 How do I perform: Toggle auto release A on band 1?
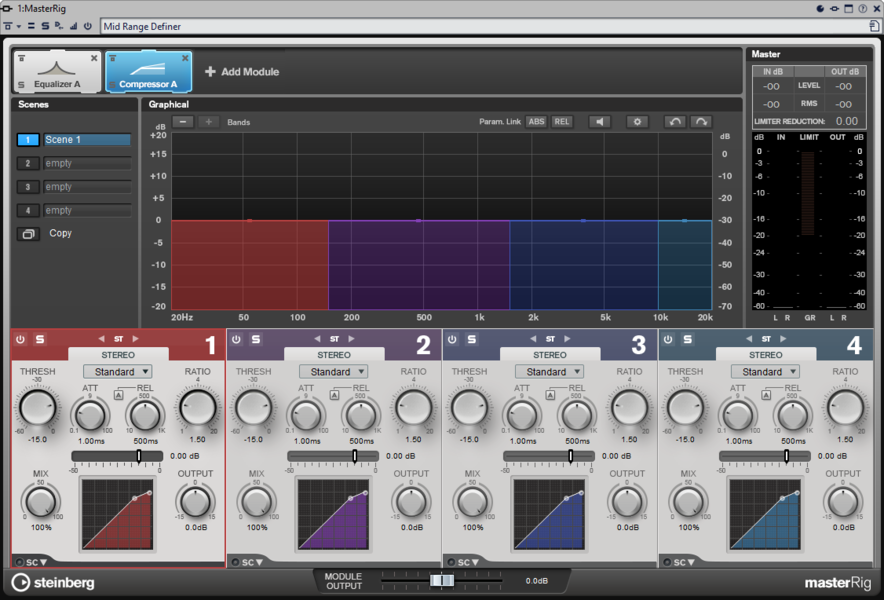click(x=118, y=395)
